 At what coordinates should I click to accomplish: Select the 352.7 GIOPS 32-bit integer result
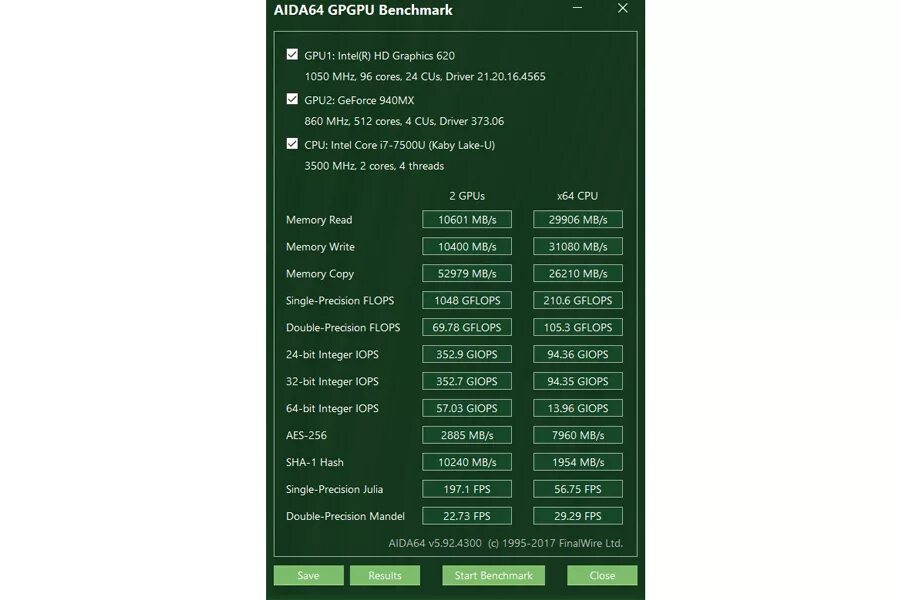point(467,381)
